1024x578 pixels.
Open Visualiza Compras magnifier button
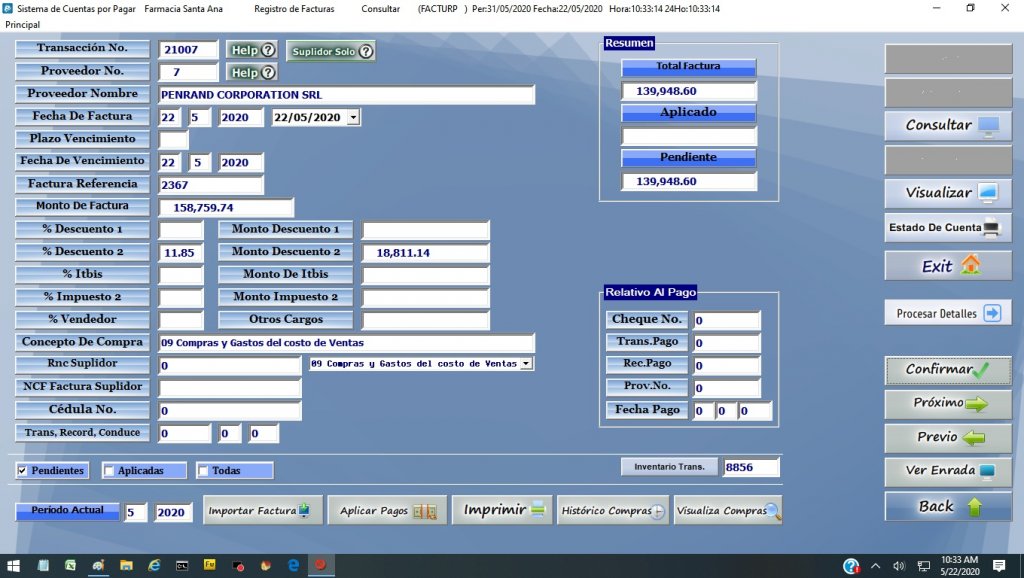728,511
